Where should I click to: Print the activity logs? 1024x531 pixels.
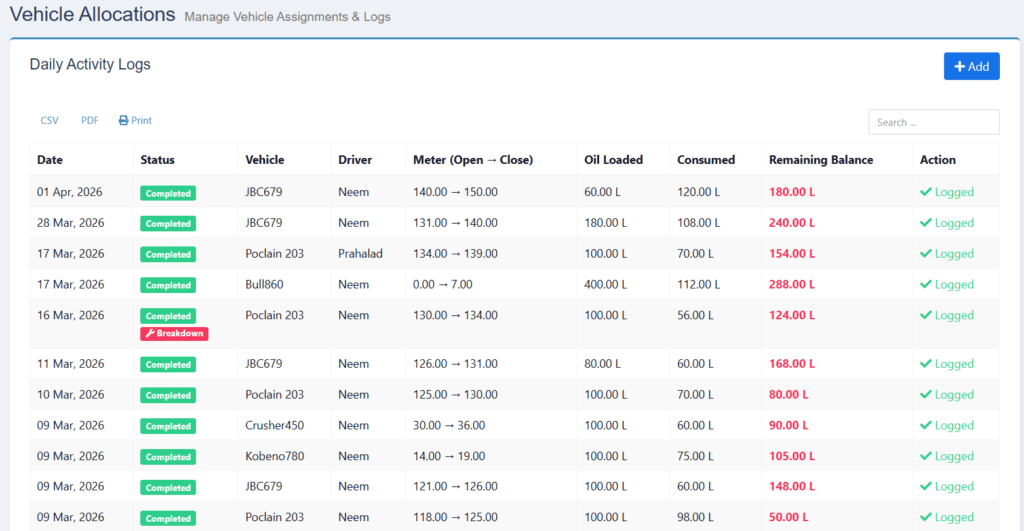135,121
